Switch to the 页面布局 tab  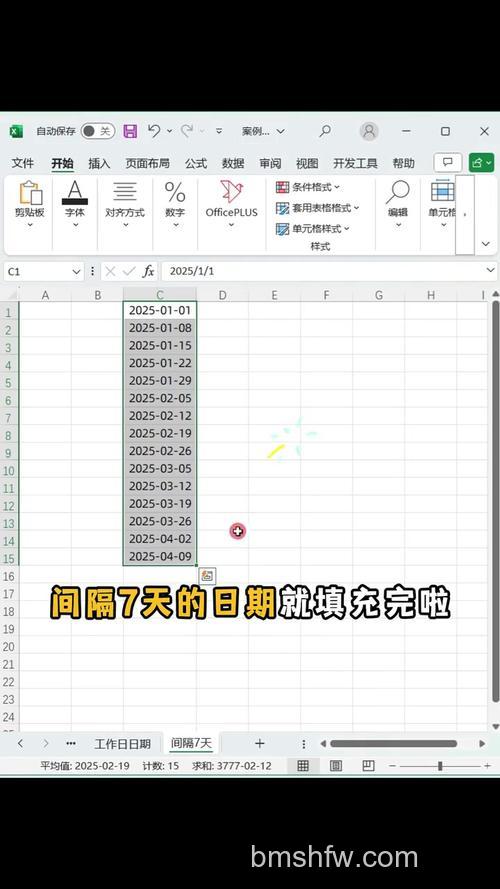(x=147, y=163)
